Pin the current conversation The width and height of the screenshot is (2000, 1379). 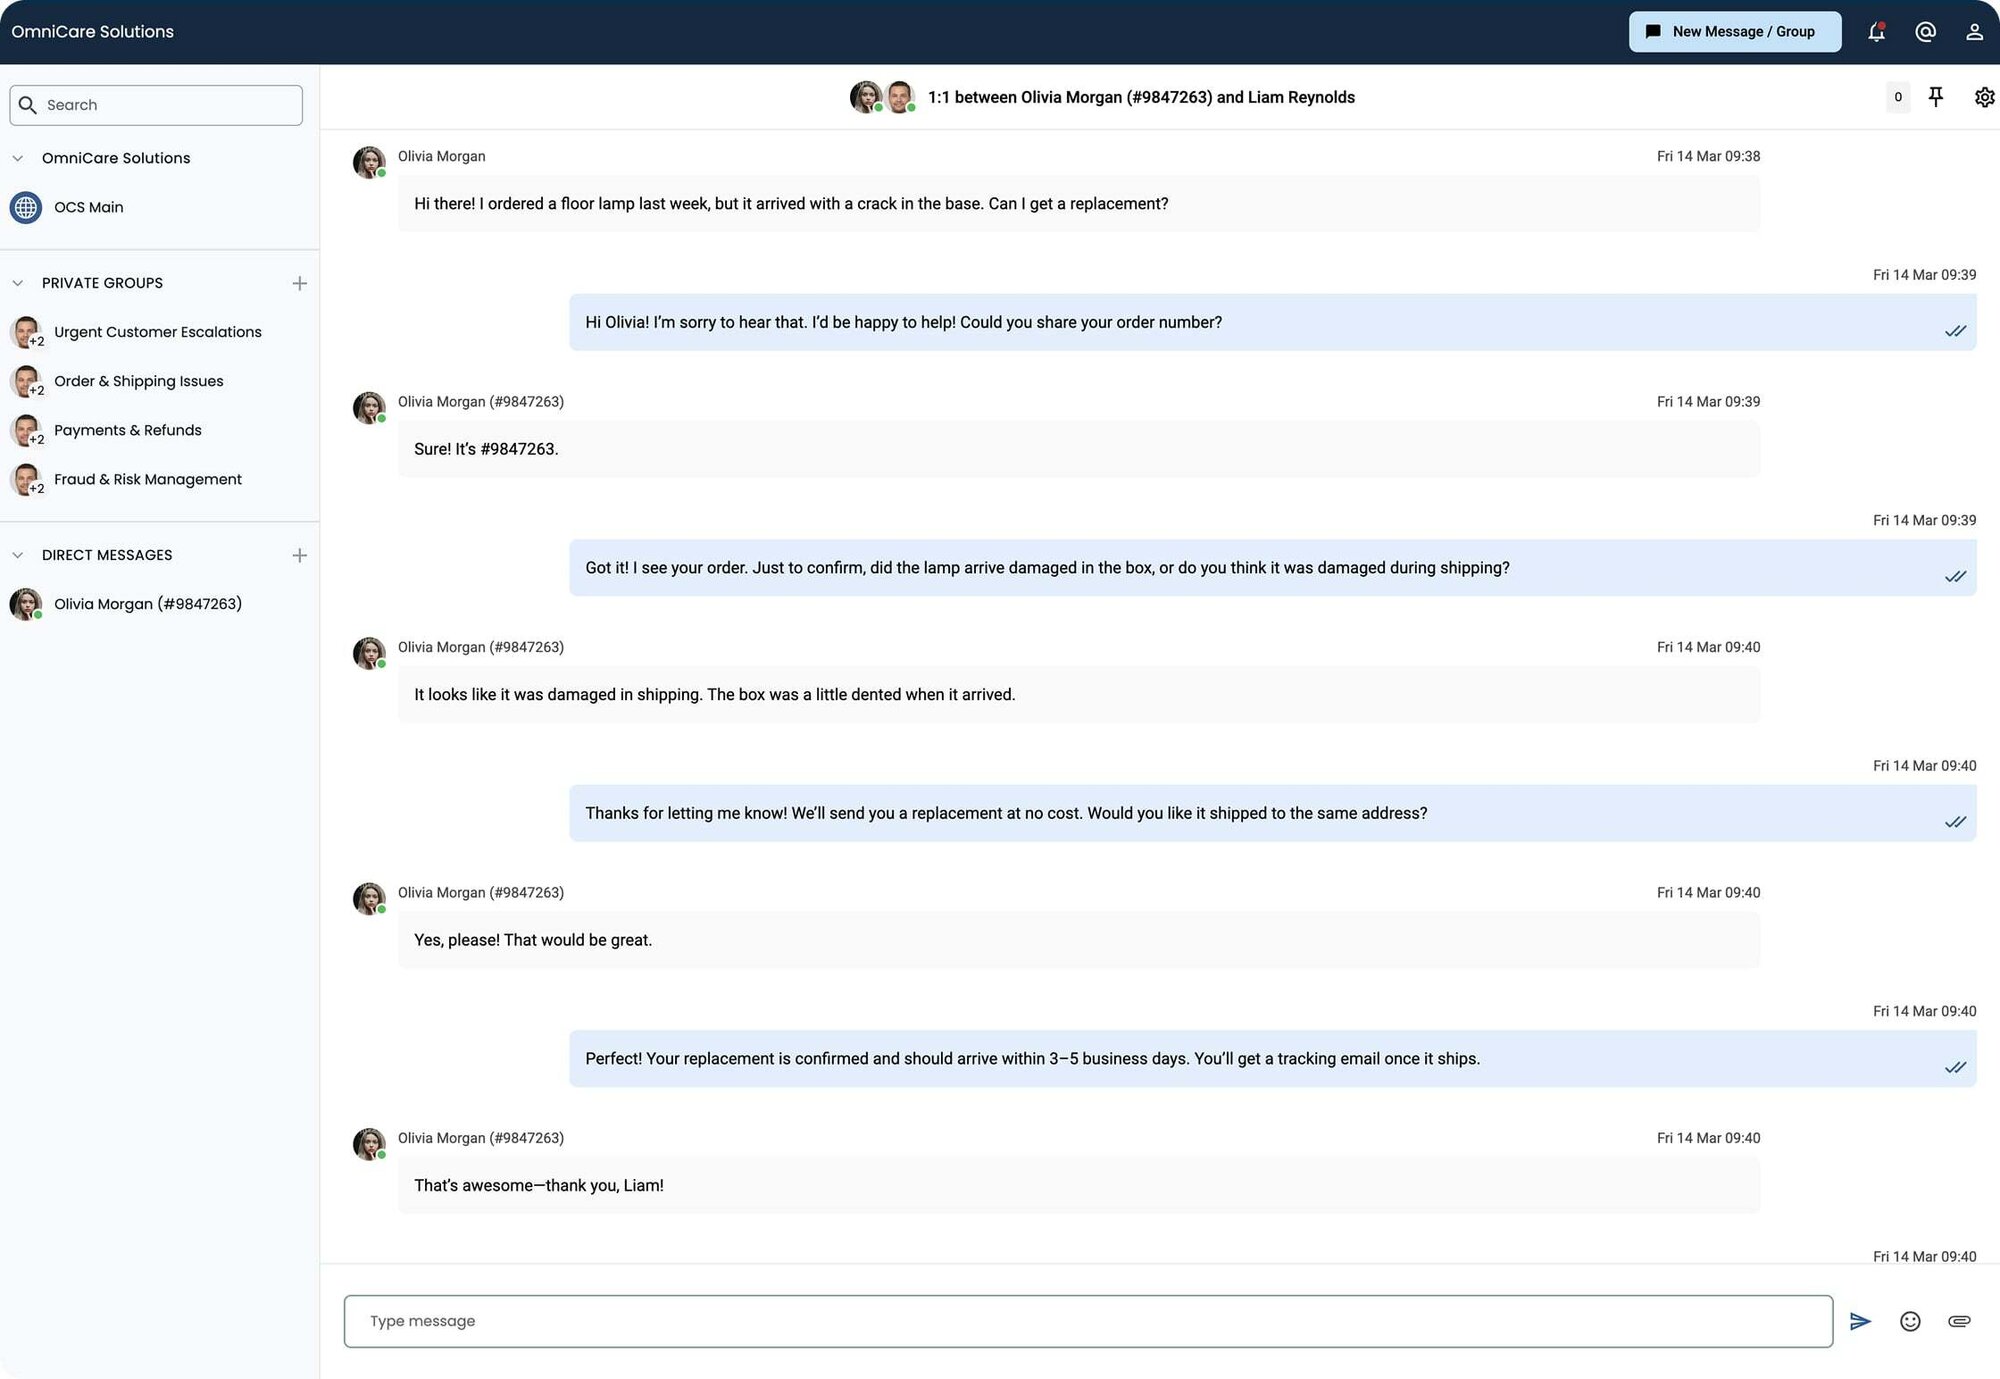[1936, 97]
